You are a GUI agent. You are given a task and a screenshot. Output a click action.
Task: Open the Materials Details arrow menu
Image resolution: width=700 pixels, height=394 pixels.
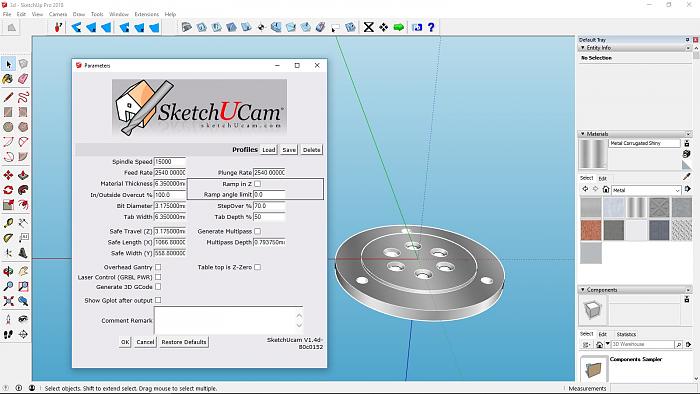point(688,189)
